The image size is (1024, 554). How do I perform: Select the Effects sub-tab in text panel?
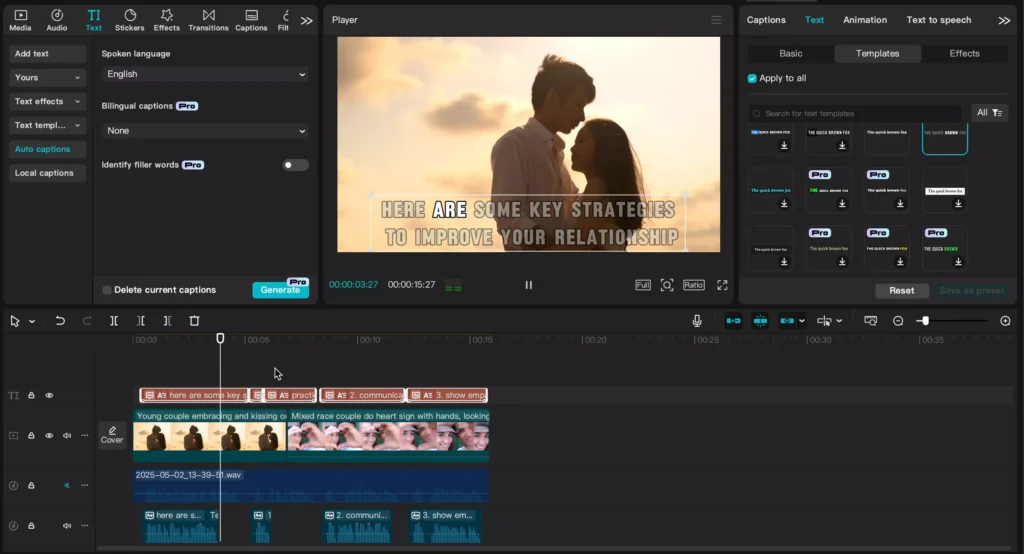(x=964, y=54)
